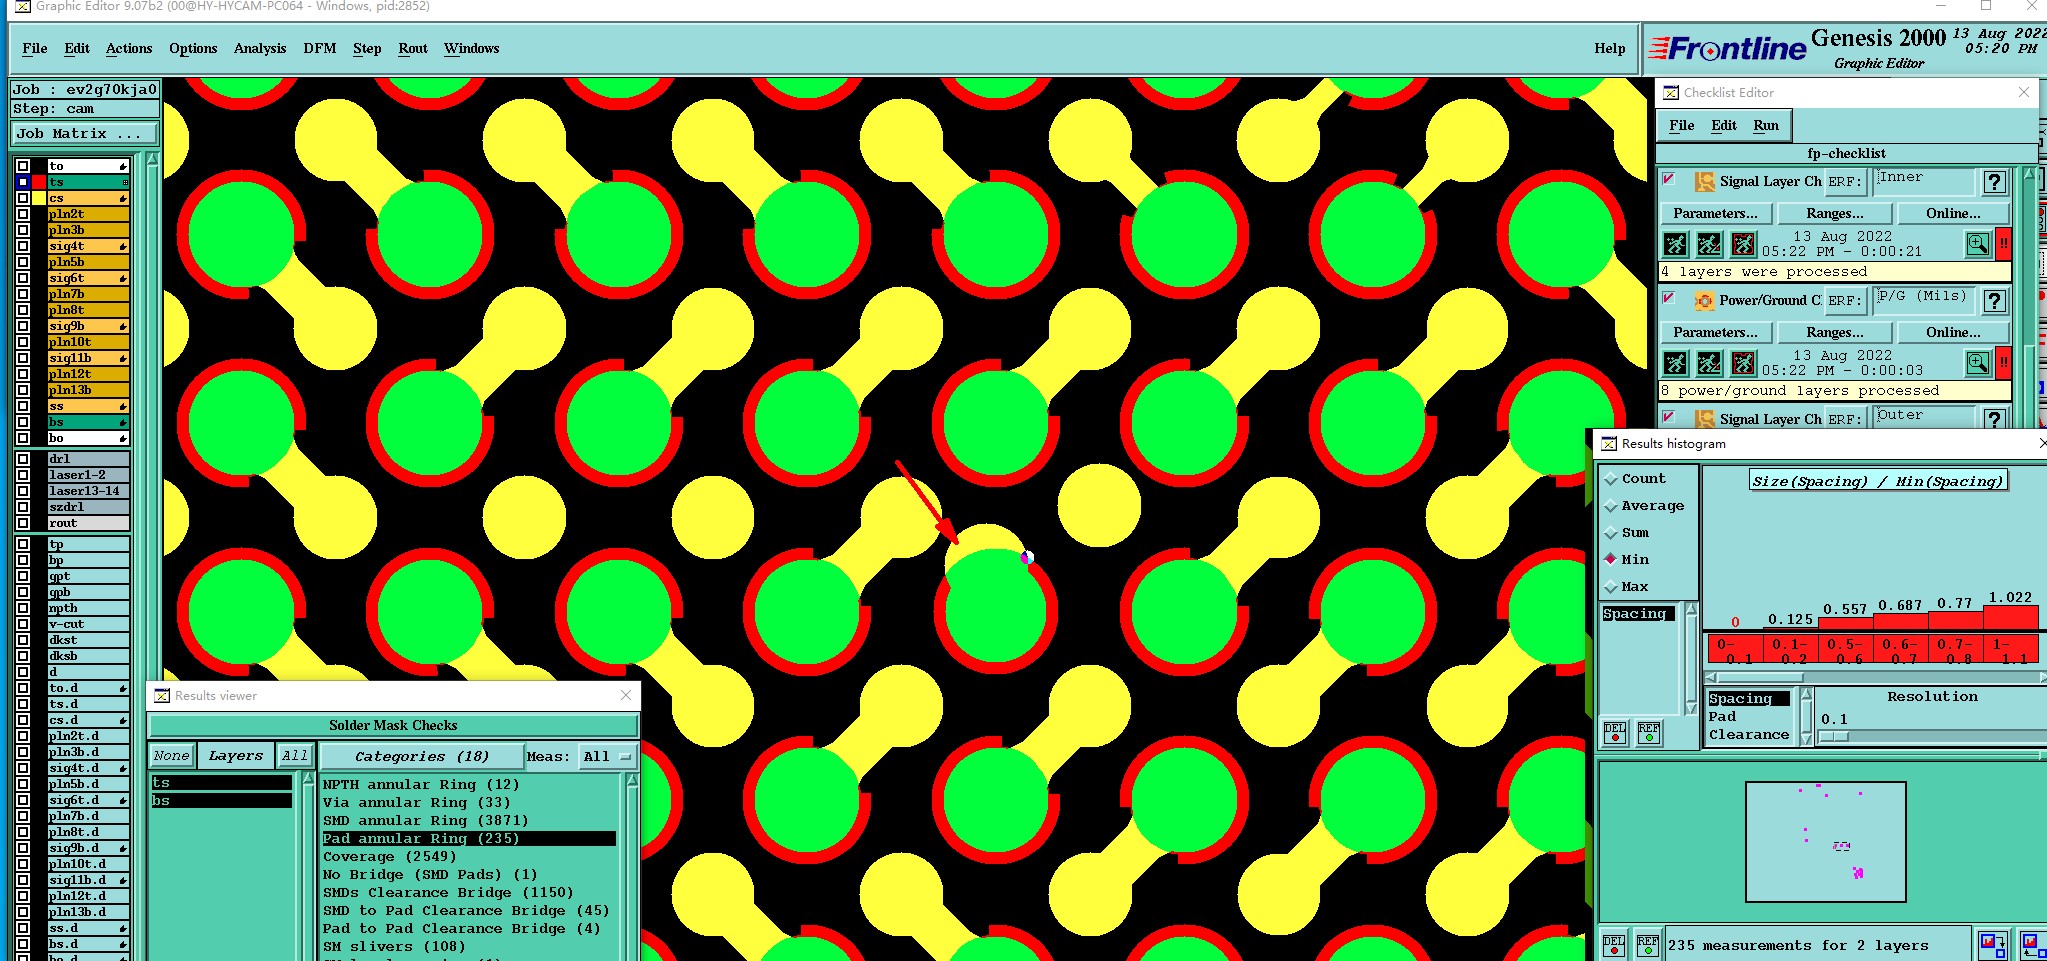
Task: Click ERF button of Inner signal check
Action: [x=1845, y=182]
